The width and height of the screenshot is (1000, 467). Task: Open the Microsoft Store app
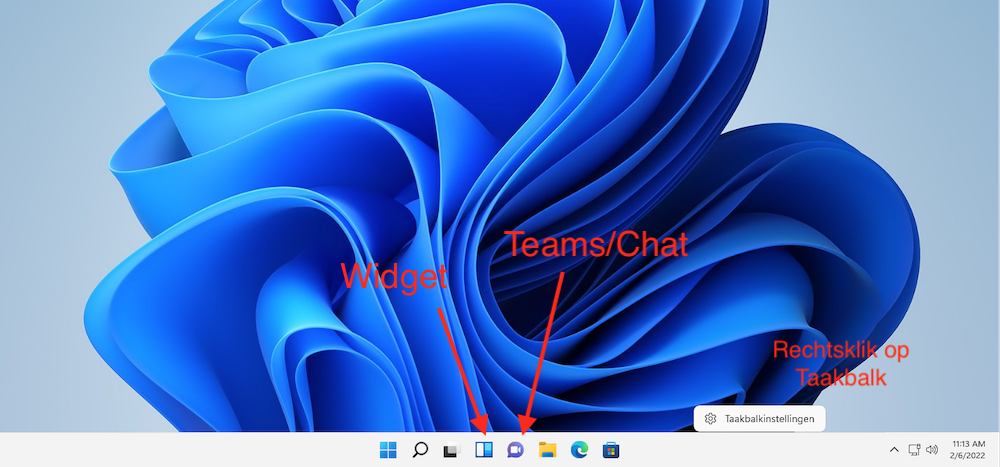coord(609,450)
